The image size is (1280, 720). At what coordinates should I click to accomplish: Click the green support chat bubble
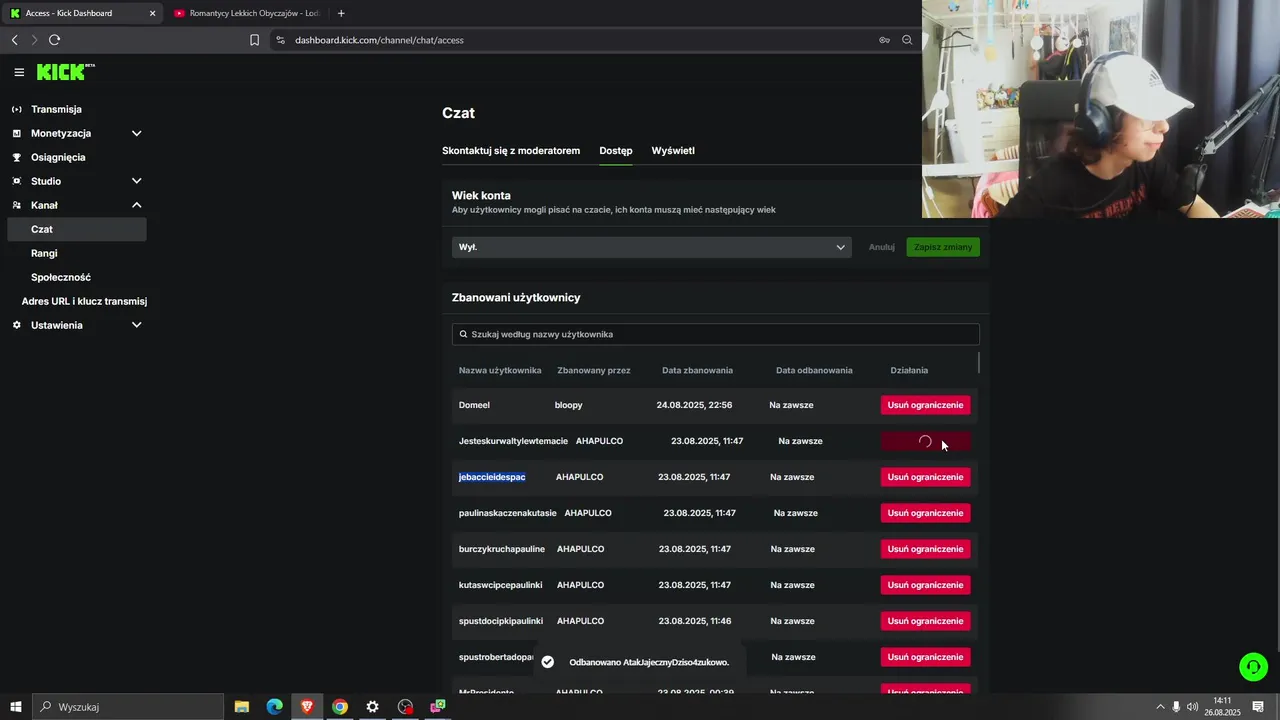(x=1253, y=666)
